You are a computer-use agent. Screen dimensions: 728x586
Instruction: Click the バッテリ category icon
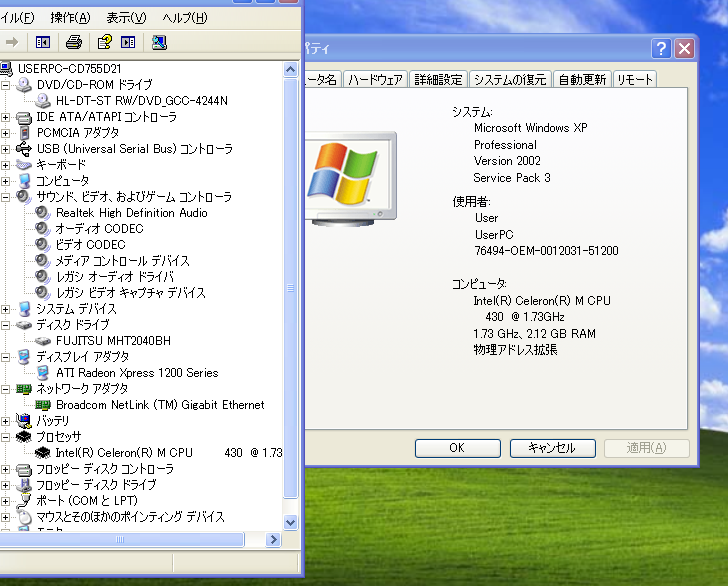point(24,421)
